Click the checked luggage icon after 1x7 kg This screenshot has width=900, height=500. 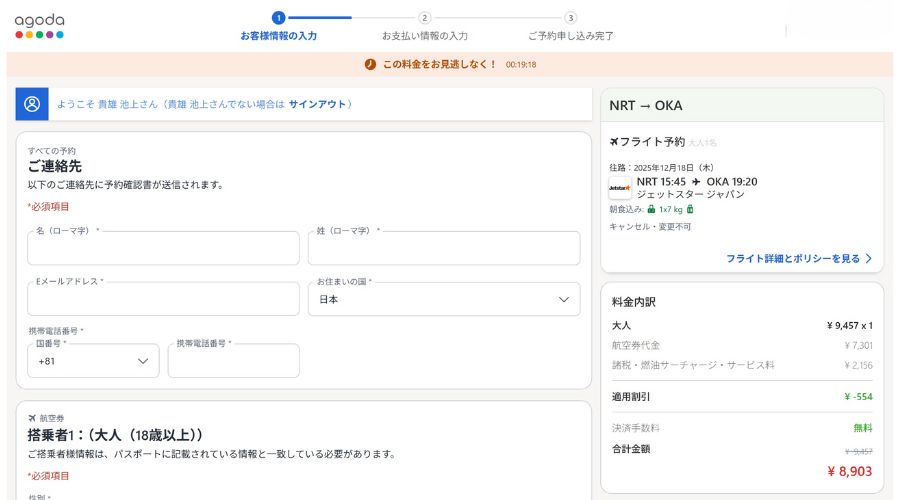690,210
